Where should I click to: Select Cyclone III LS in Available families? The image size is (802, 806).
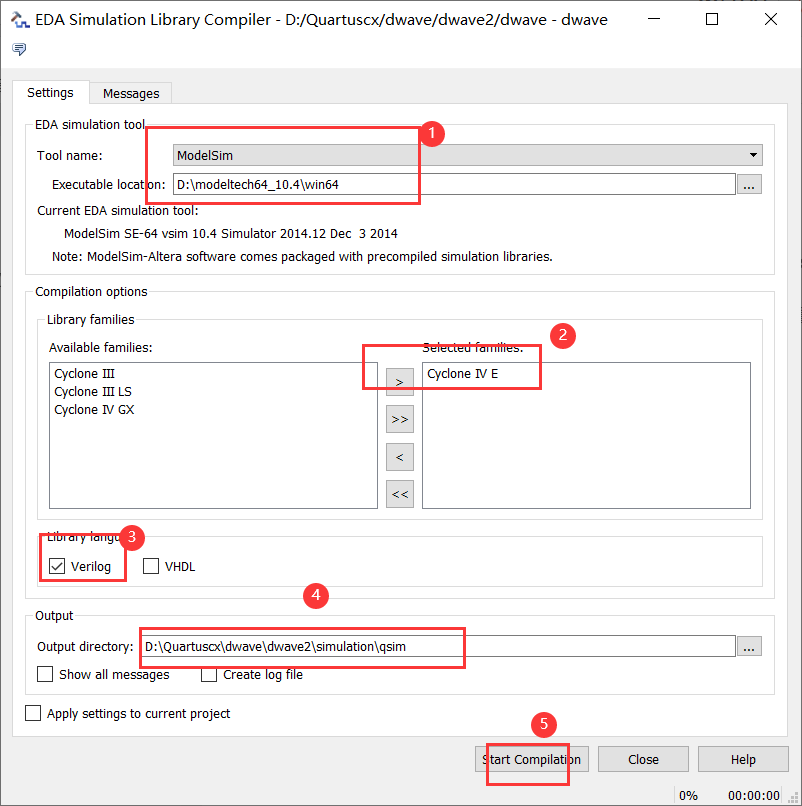[x=93, y=392]
